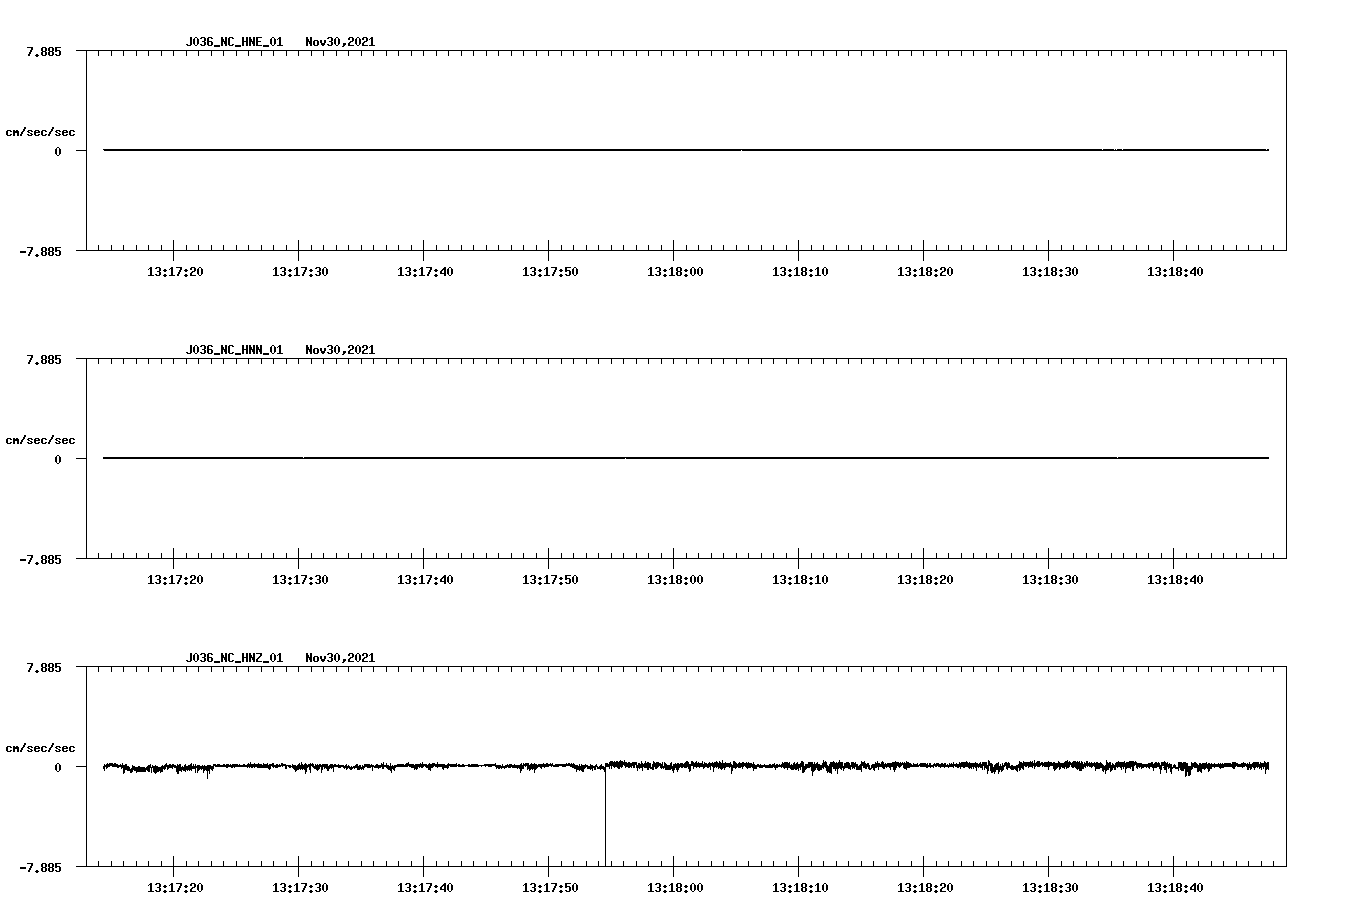Click the 7.885 upper limit on HNE axis
The width and height of the screenshot is (1358, 924).
[44, 52]
